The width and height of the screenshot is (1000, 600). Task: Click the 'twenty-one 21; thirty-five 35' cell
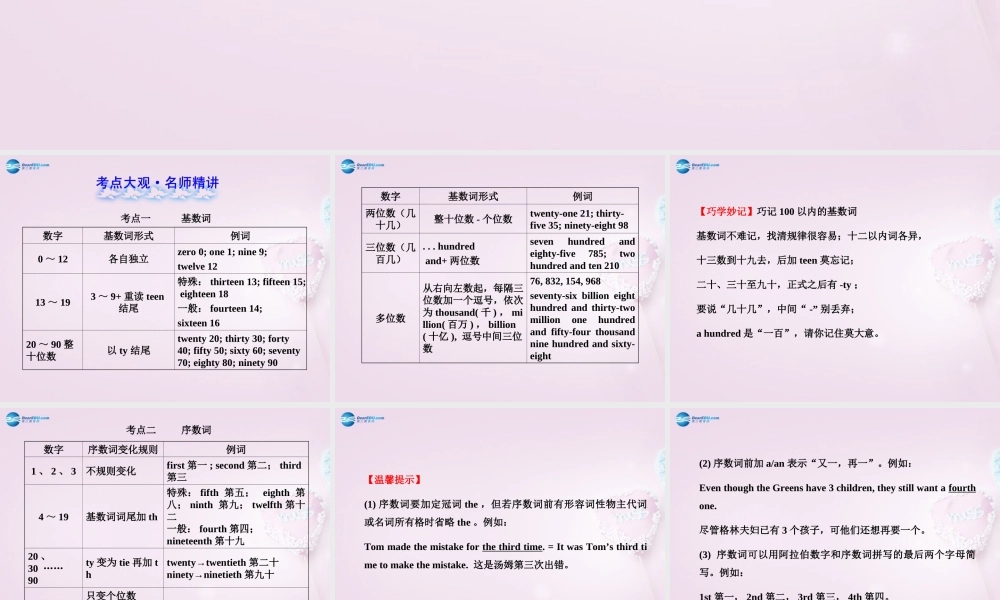click(582, 219)
